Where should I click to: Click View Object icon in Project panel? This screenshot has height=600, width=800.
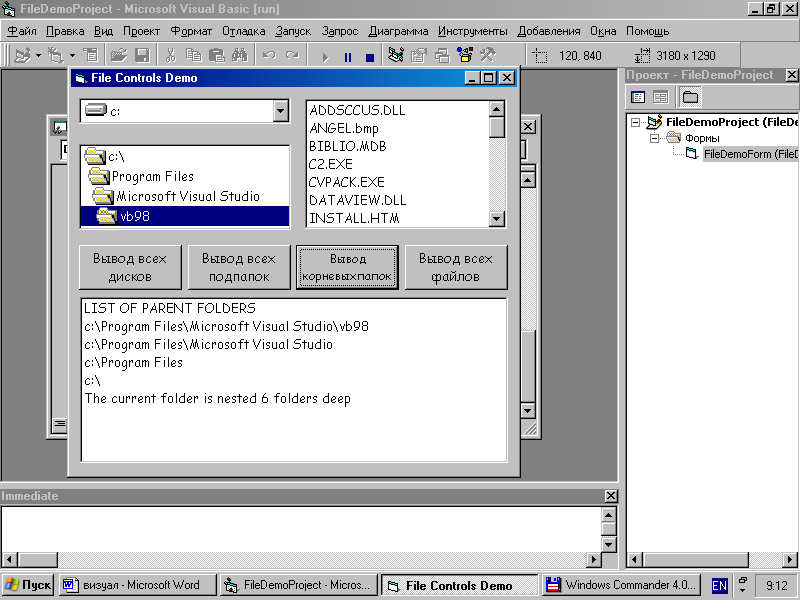[661, 97]
